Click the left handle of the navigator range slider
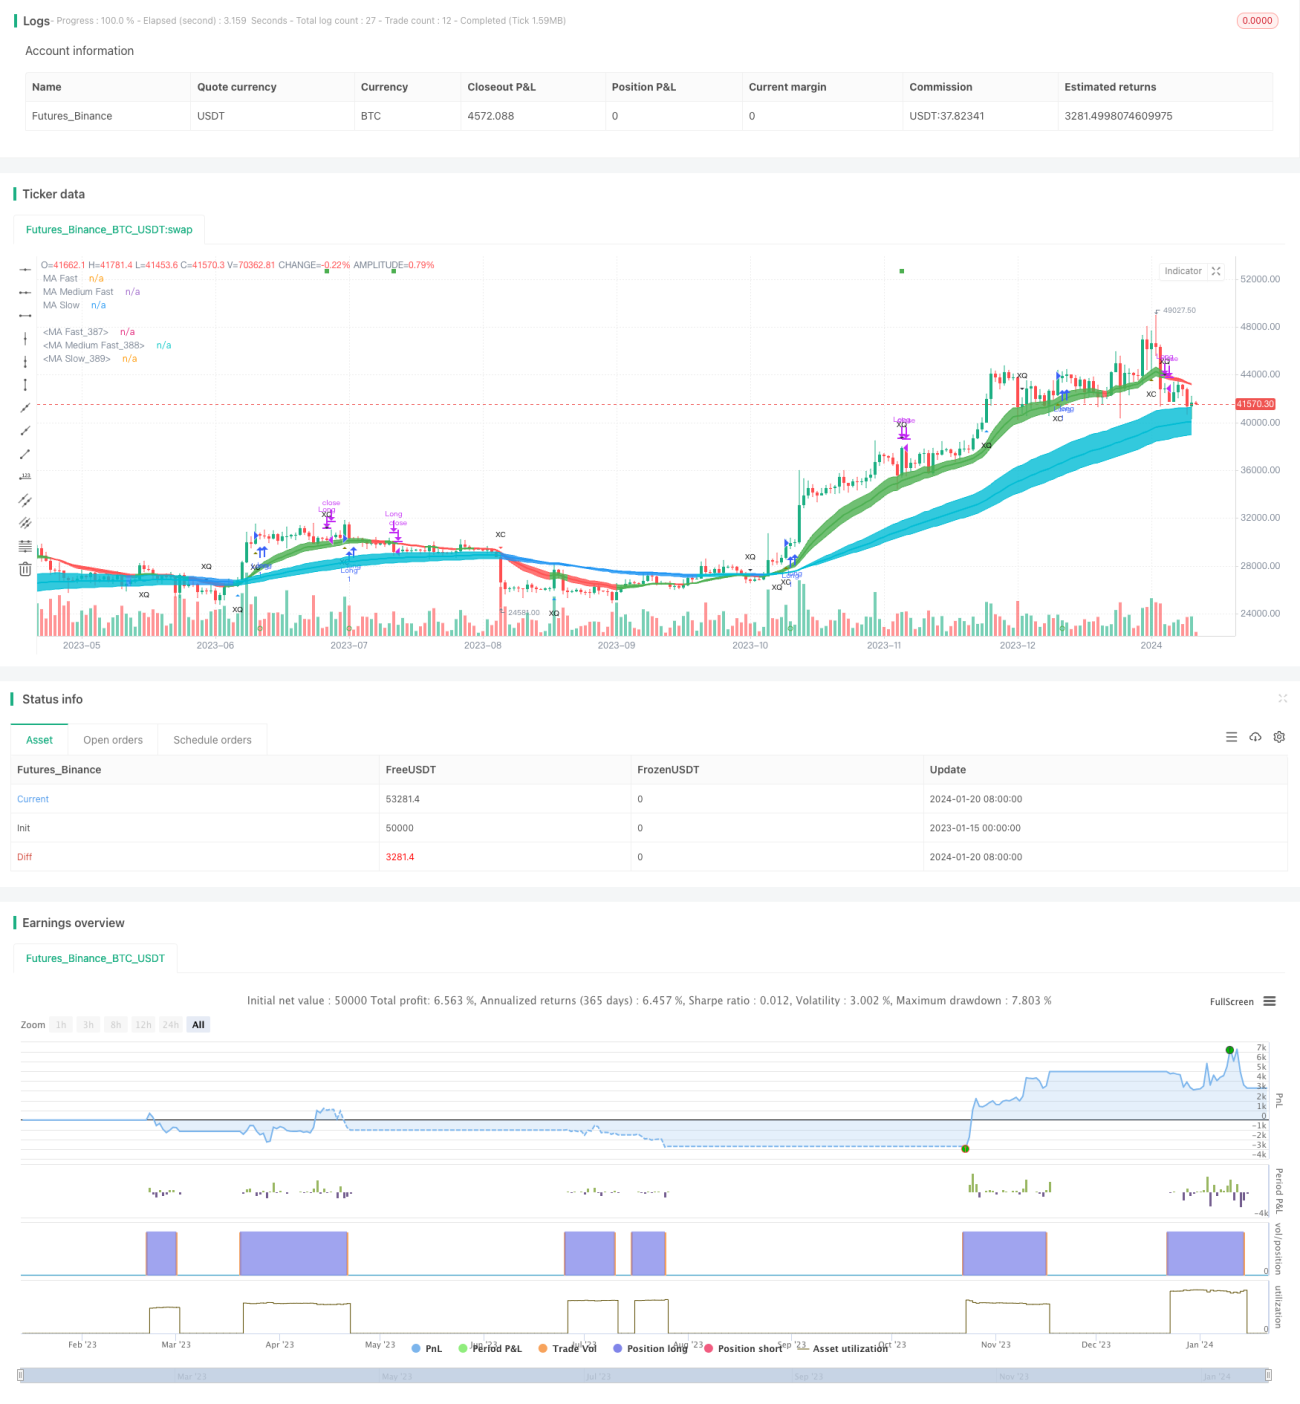Image resolution: width=1300 pixels, height=1404 pixels. [x=21, y=1375]
